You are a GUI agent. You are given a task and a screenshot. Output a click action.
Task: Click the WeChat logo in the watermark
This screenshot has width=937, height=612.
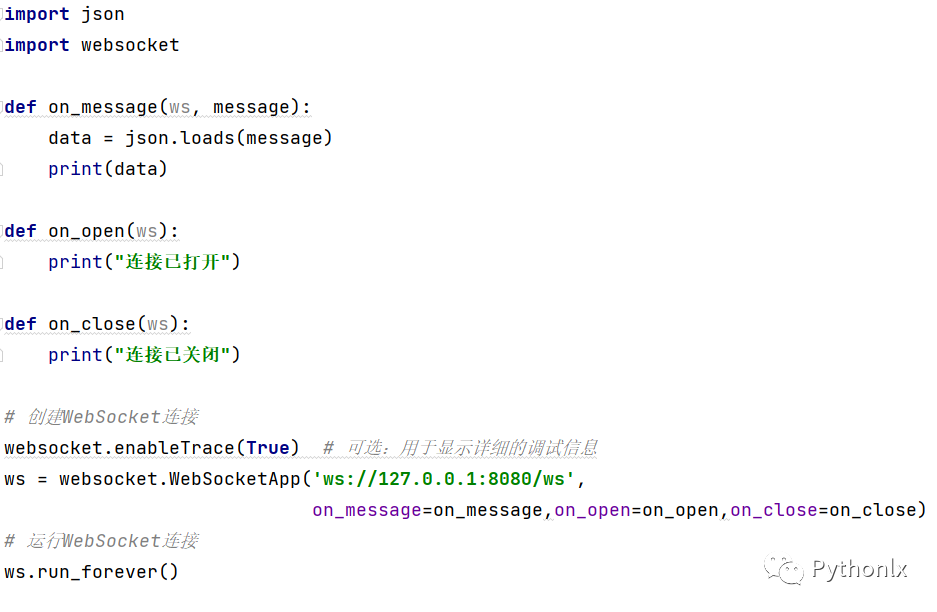(783, 569)
